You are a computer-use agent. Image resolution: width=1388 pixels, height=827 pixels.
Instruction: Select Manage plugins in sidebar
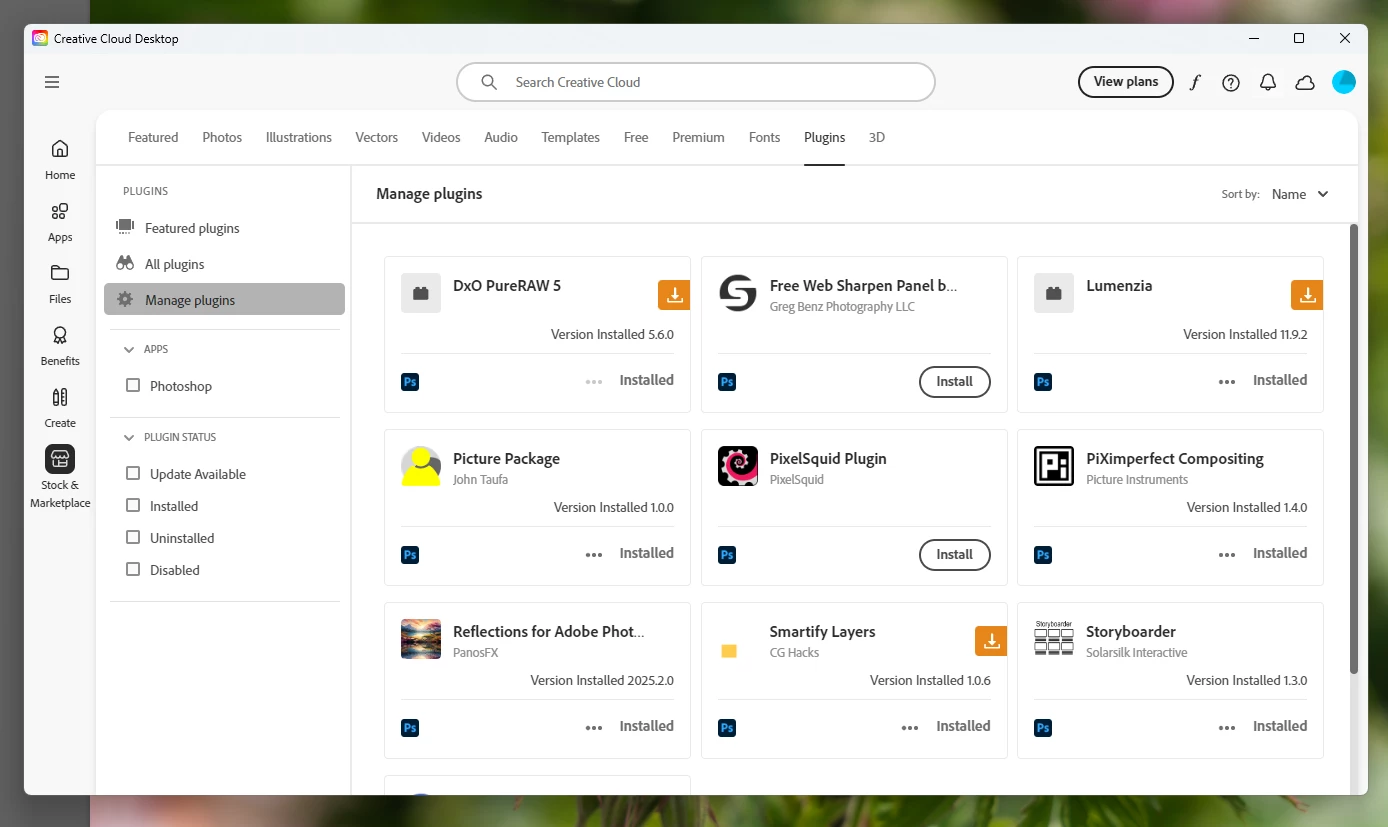point(224,300)
